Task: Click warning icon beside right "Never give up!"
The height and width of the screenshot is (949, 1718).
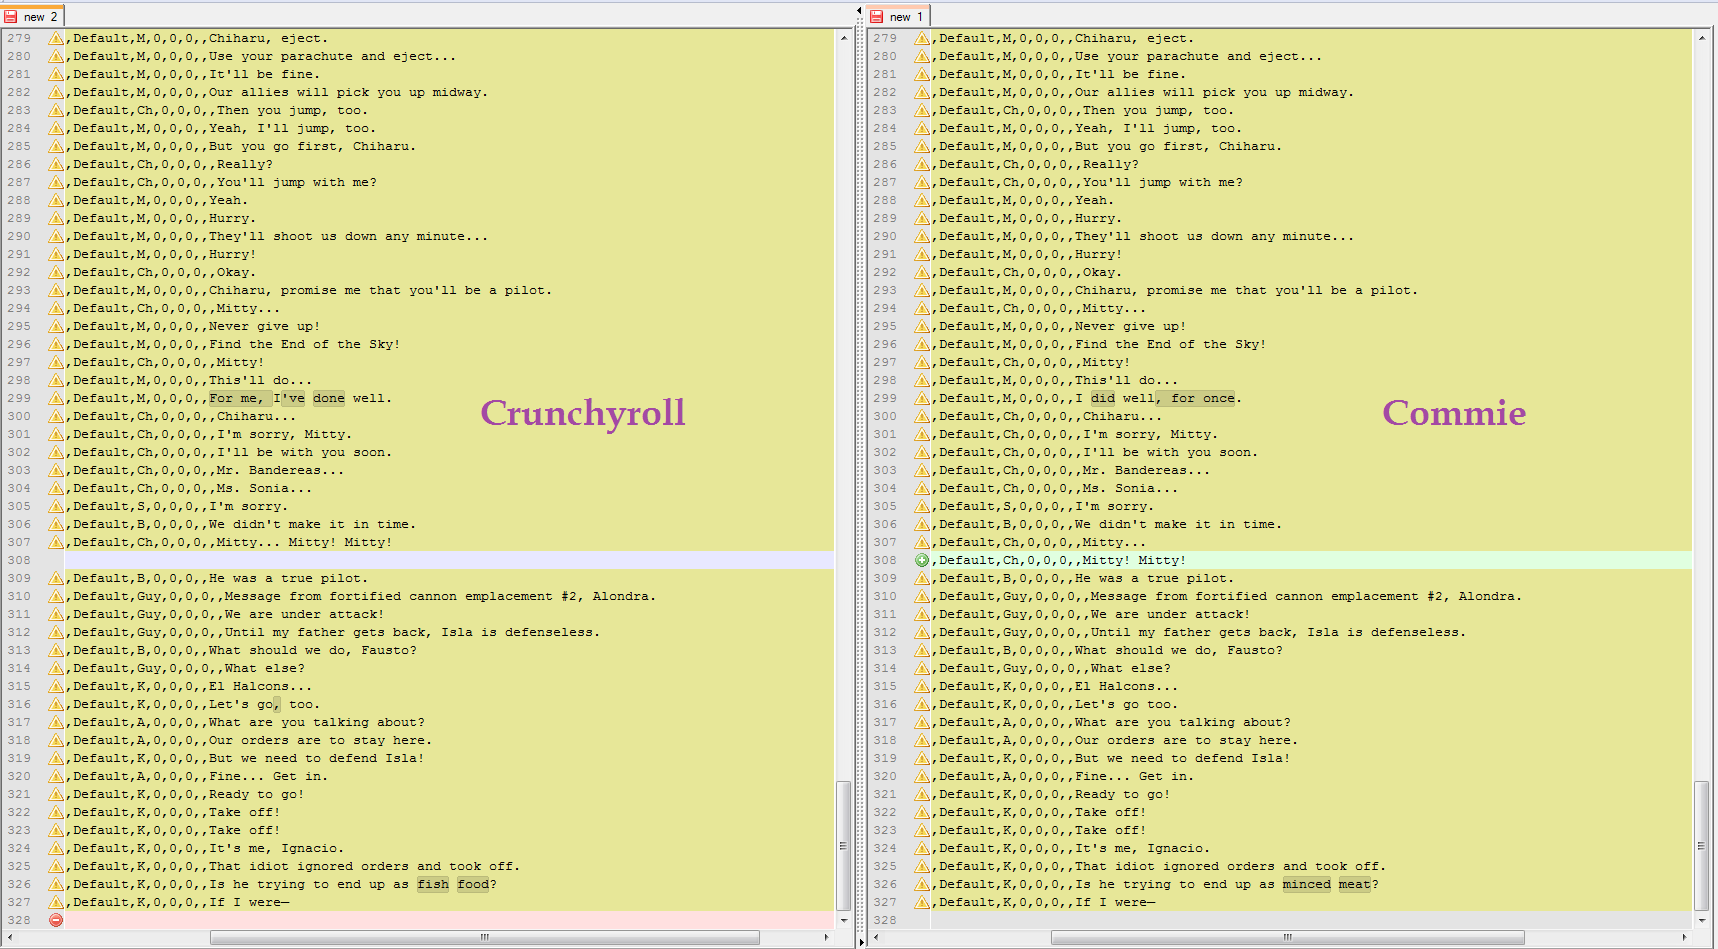Action: [x=922, y=326]
